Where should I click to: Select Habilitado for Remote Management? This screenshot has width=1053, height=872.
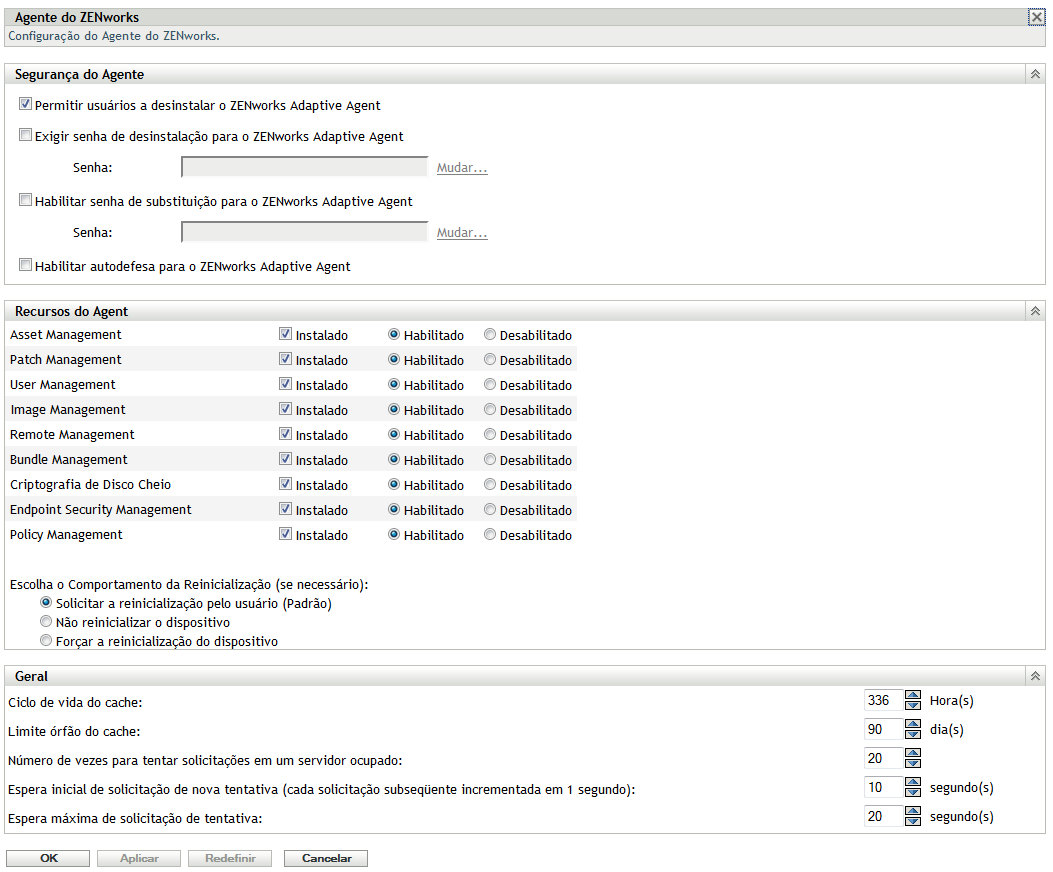pos(394,434)
